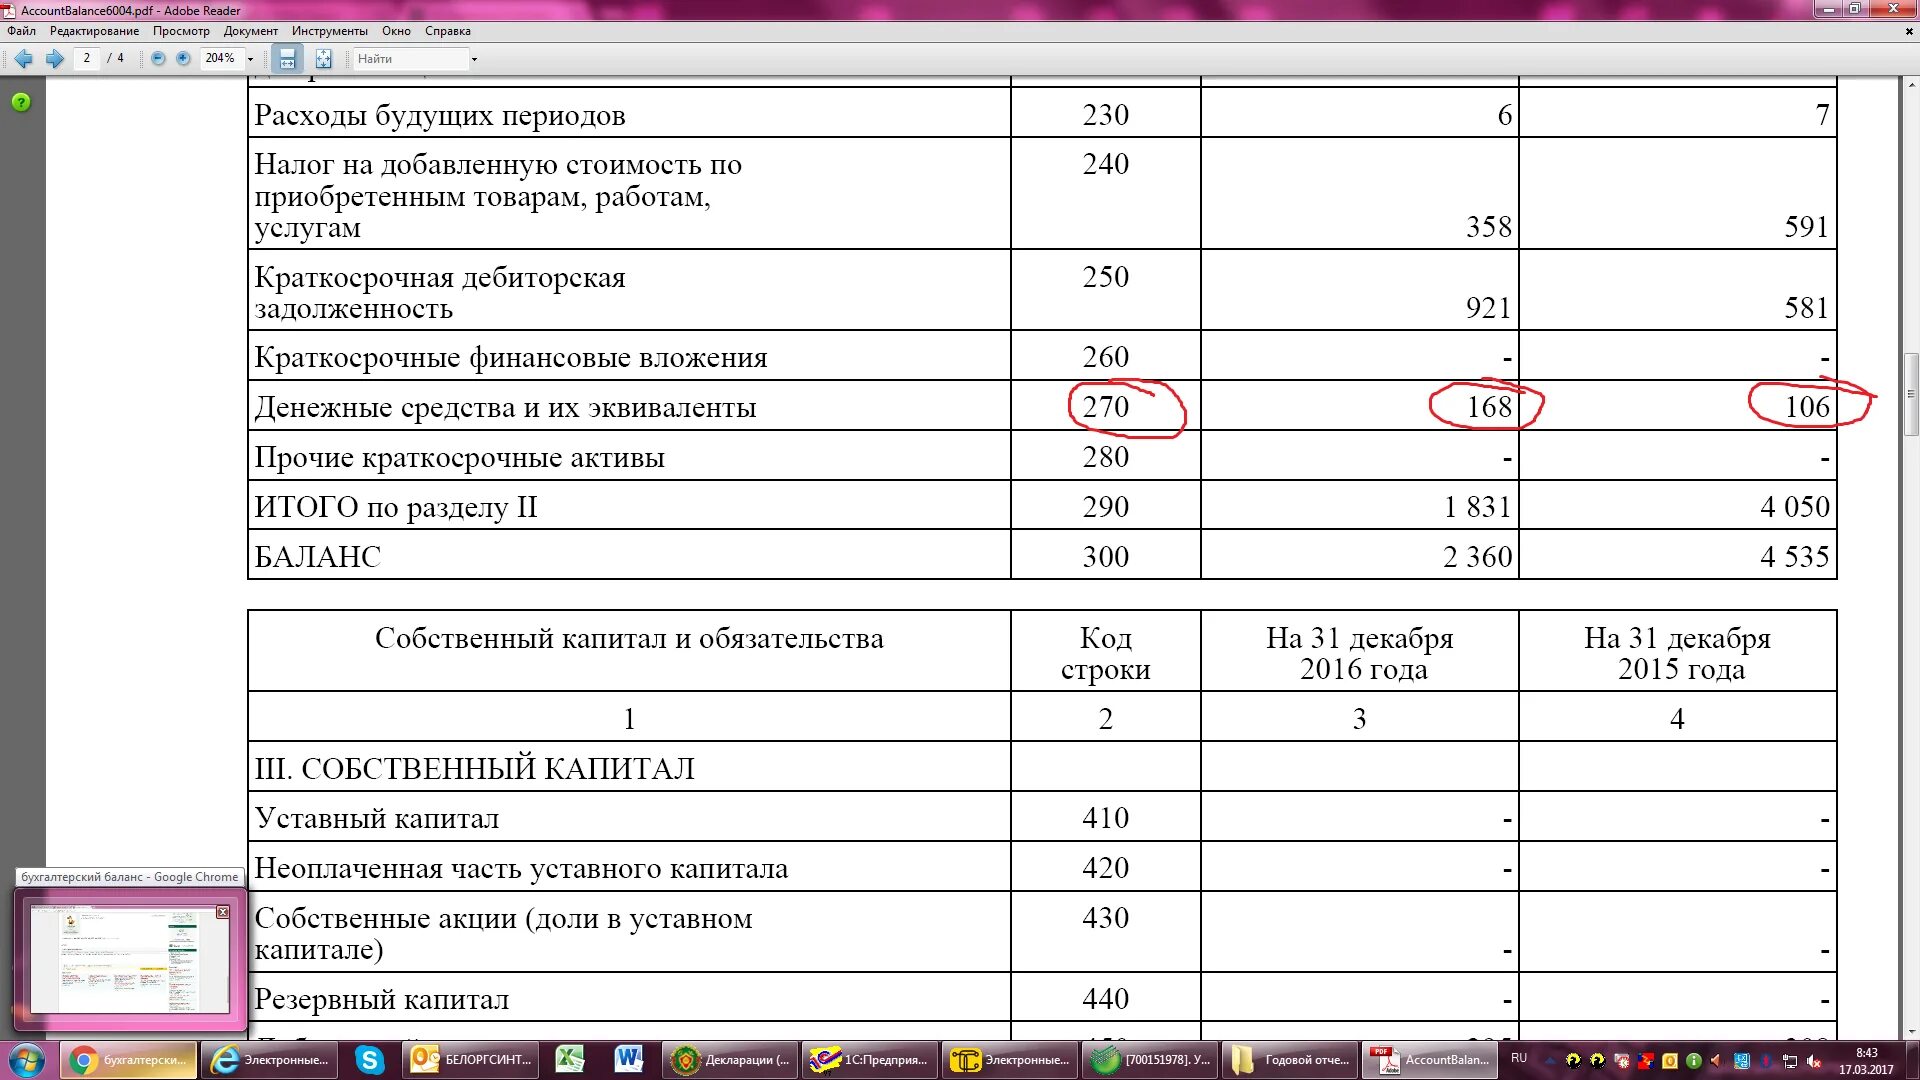Open the zoom level dropdown arrow
The height and width of the screenshot is (1080, 1920).
click(251, 59)
